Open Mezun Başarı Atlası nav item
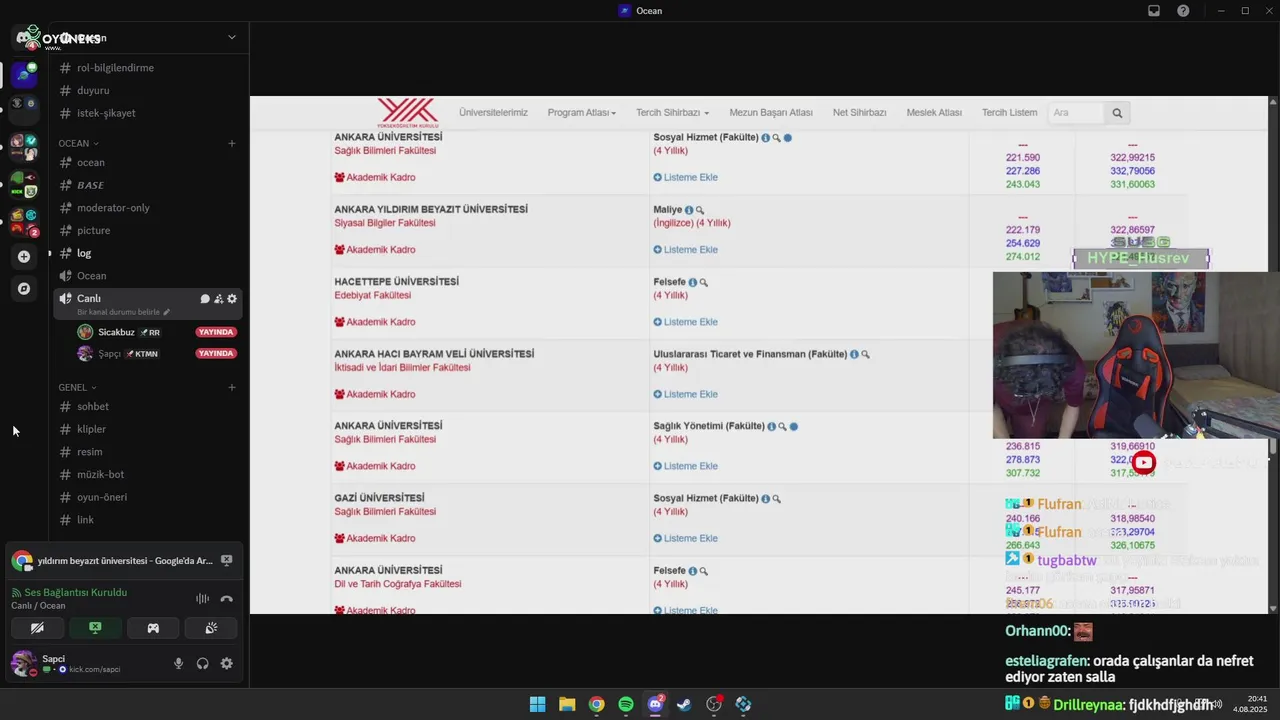Viewport: 1280px width, 720px height. coord(771,113)
